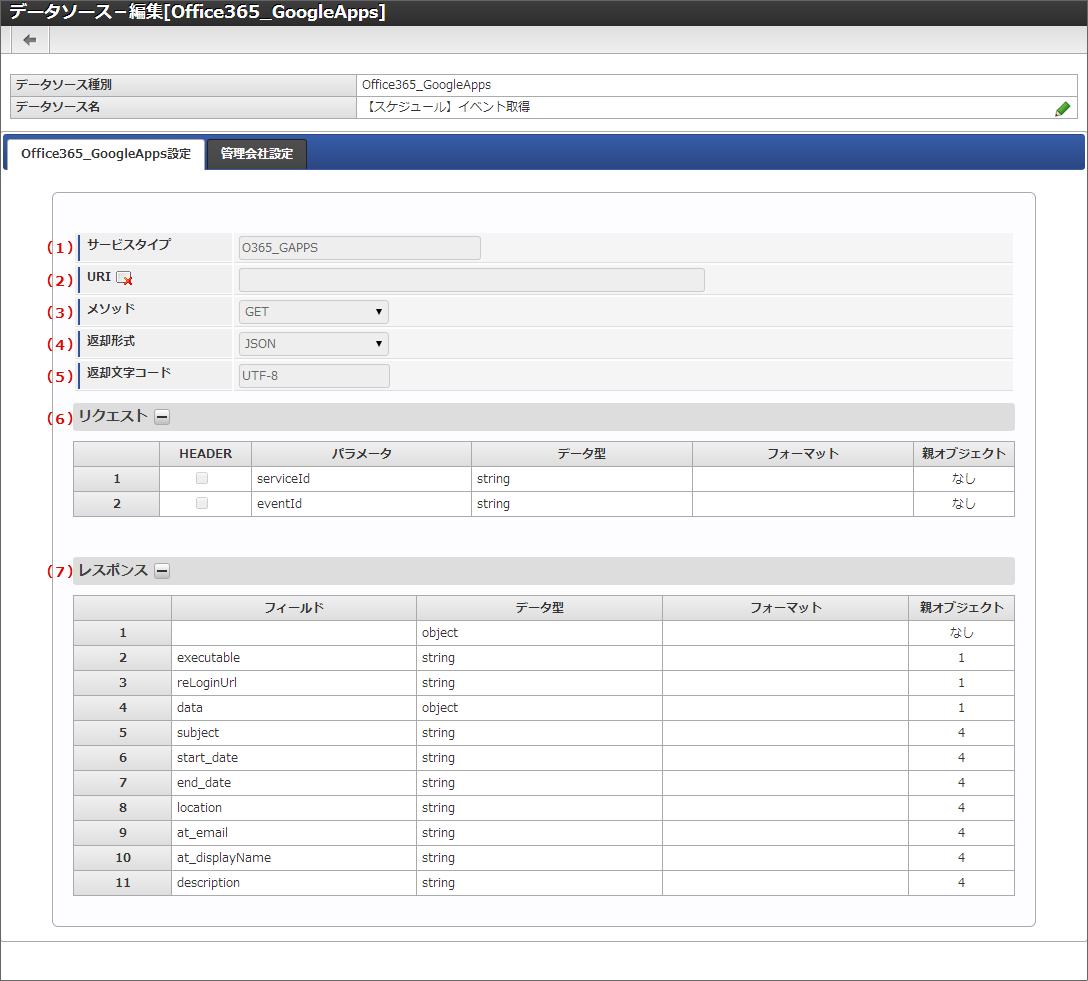Collapse the リクエスト section
1088x981 pixels.
162,417
